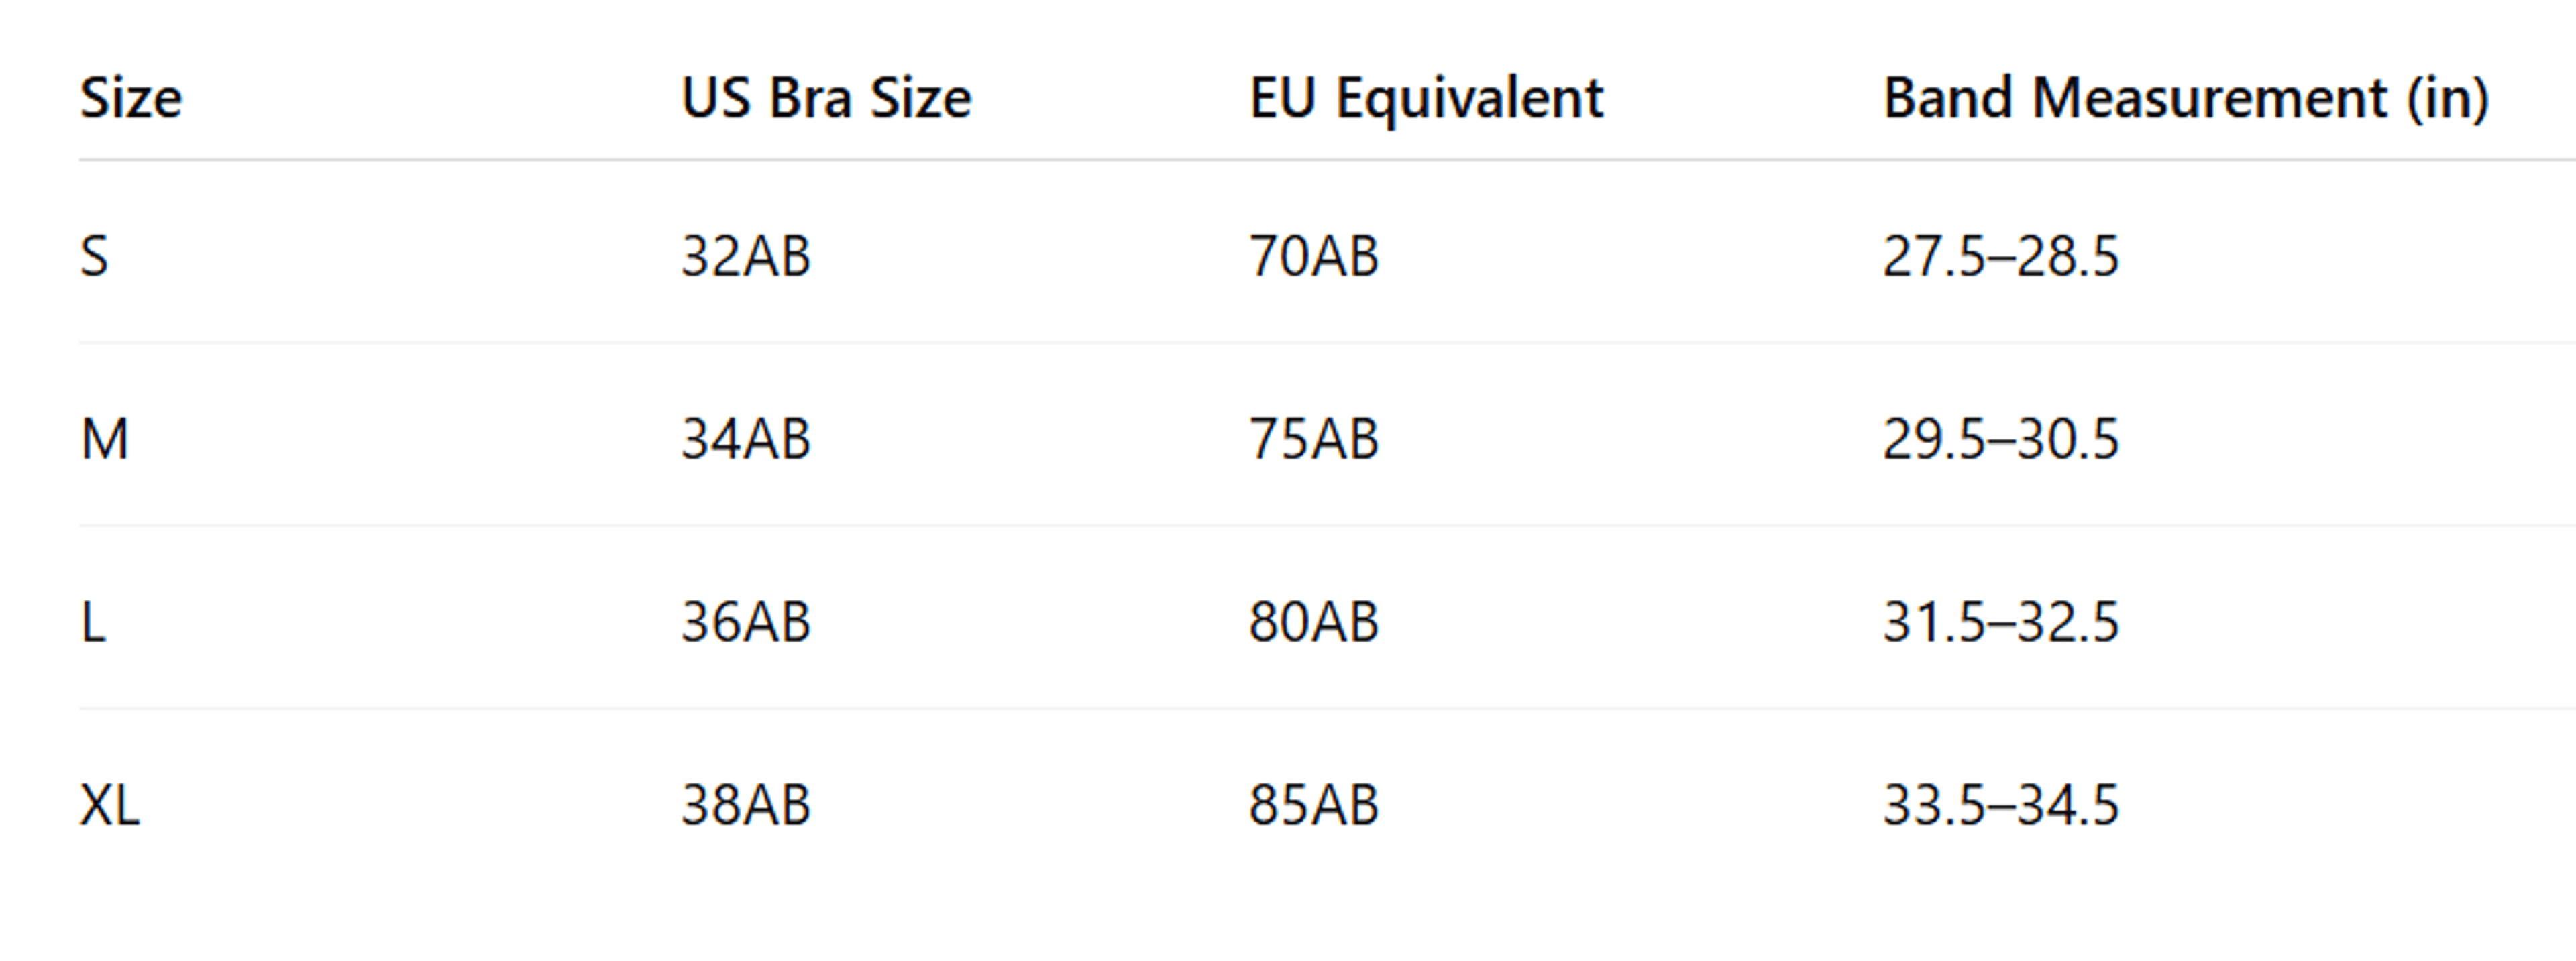The width and height of the screenshot is (2576, 961).
Task: Click the 31.5–32.5 band measurement
Action: 2001,622
